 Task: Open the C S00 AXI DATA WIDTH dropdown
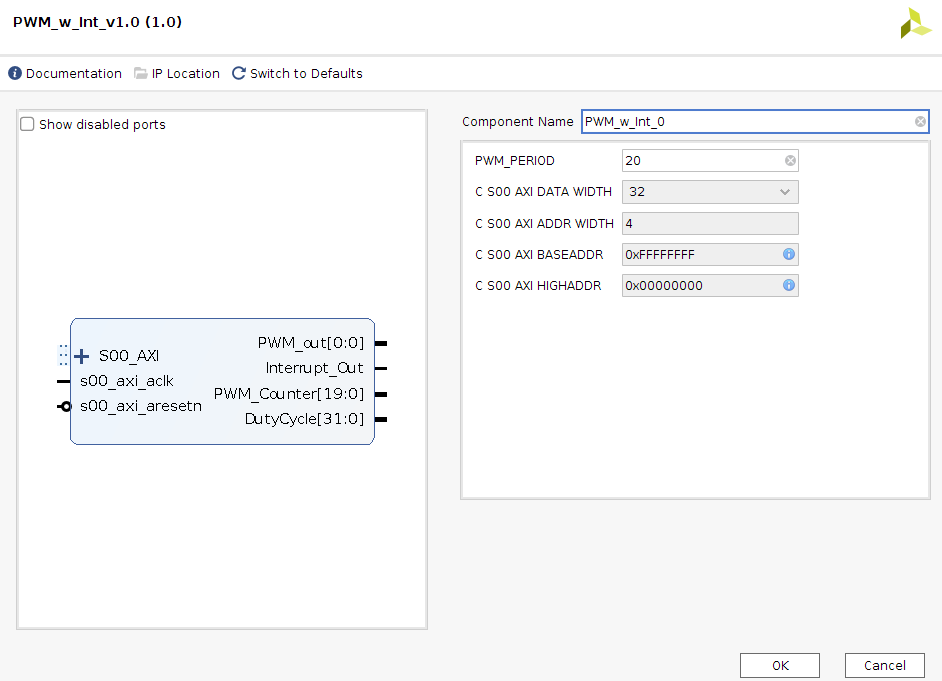[x=710, y=192]
